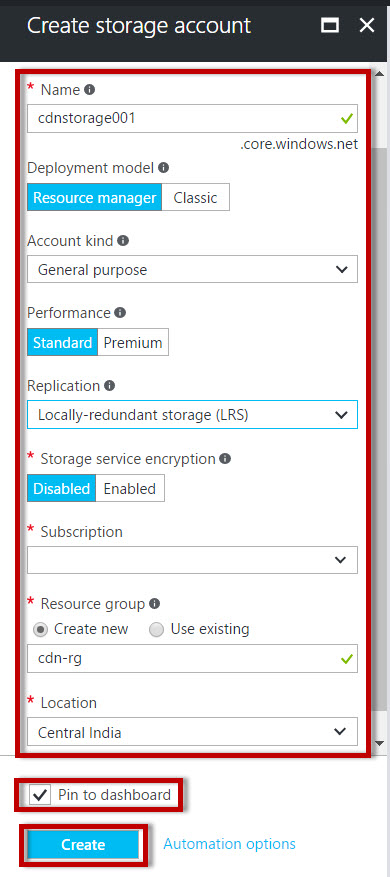Click the Account kind info icon
The image size is (390, 877).
click(x=123, y=241)
